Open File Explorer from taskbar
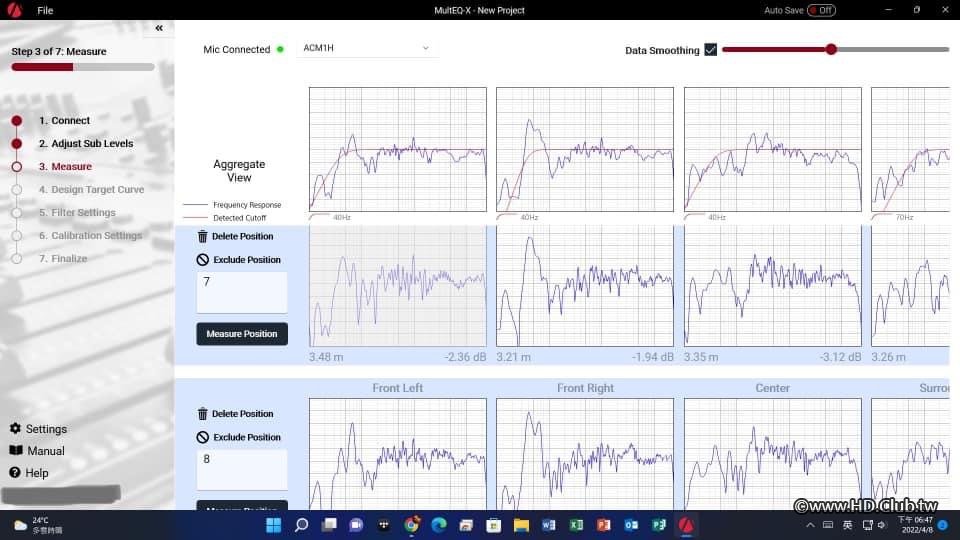Image resolution: width=960 pixels, height=540 pixels. [521, 525]
